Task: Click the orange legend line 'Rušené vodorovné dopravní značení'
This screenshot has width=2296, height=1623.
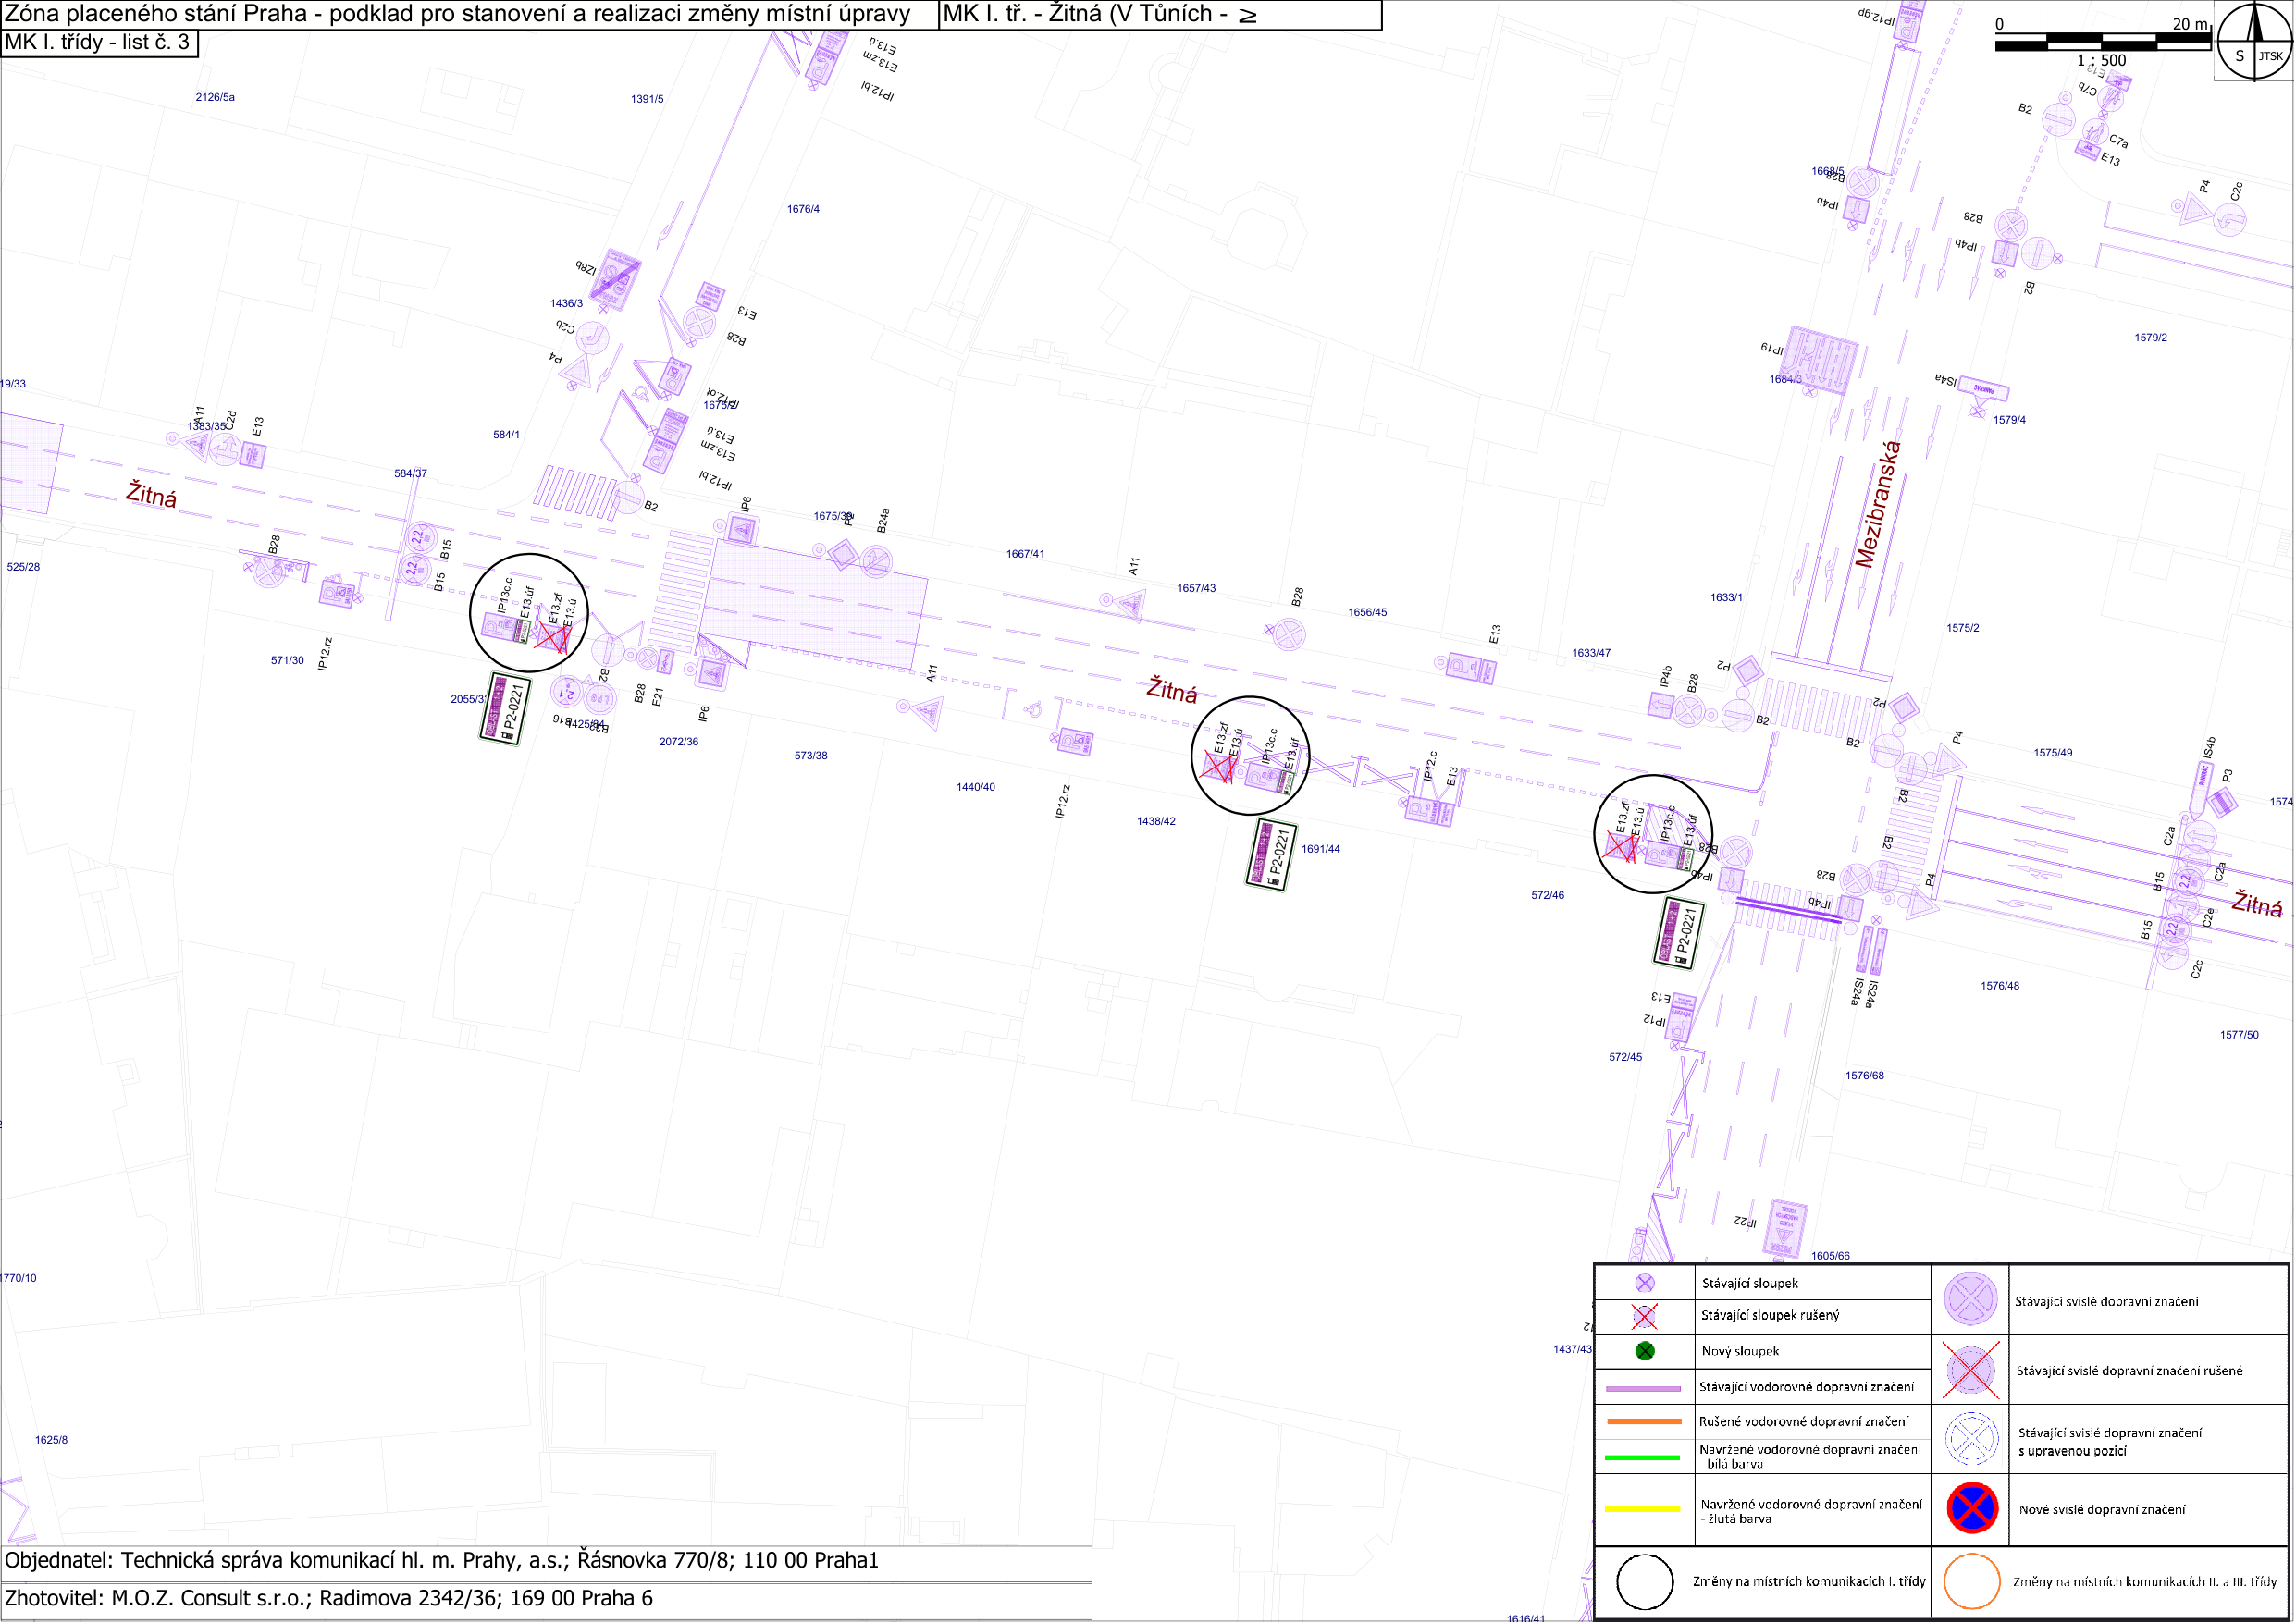Action: pyautogui.click(x=1643, y=1422)
